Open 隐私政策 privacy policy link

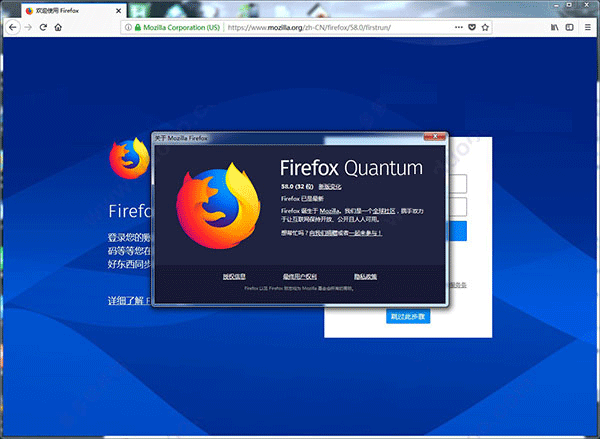point(365,276)
